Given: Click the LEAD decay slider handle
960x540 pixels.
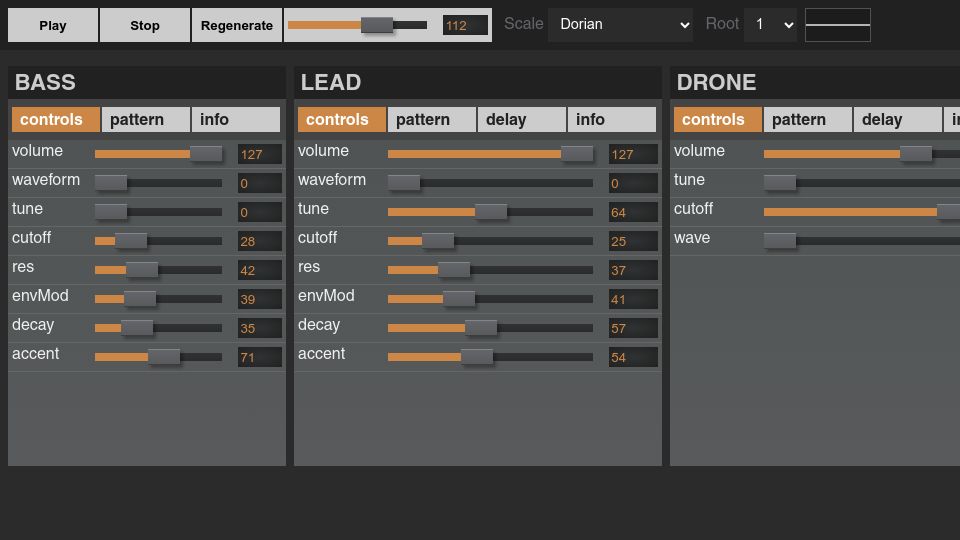Looking at the screenshot, I should tap(481, 328).
